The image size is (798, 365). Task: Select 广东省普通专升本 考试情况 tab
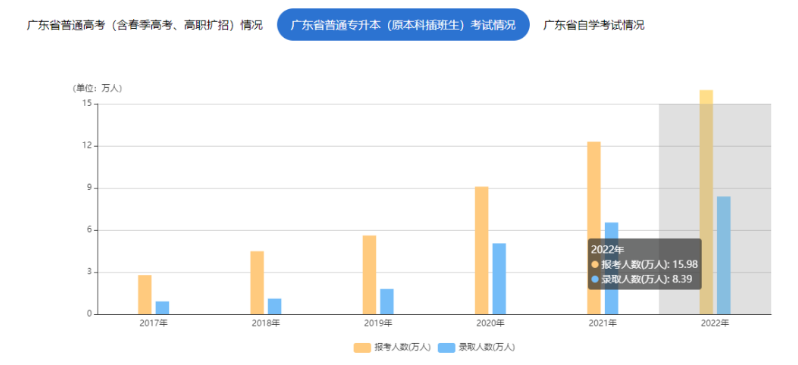click(x=403, y=24)
